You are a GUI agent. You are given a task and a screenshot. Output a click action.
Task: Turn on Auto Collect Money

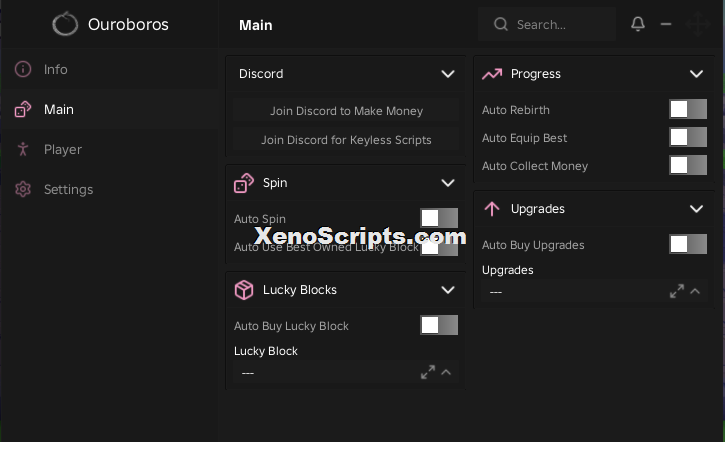pos(688,165)
